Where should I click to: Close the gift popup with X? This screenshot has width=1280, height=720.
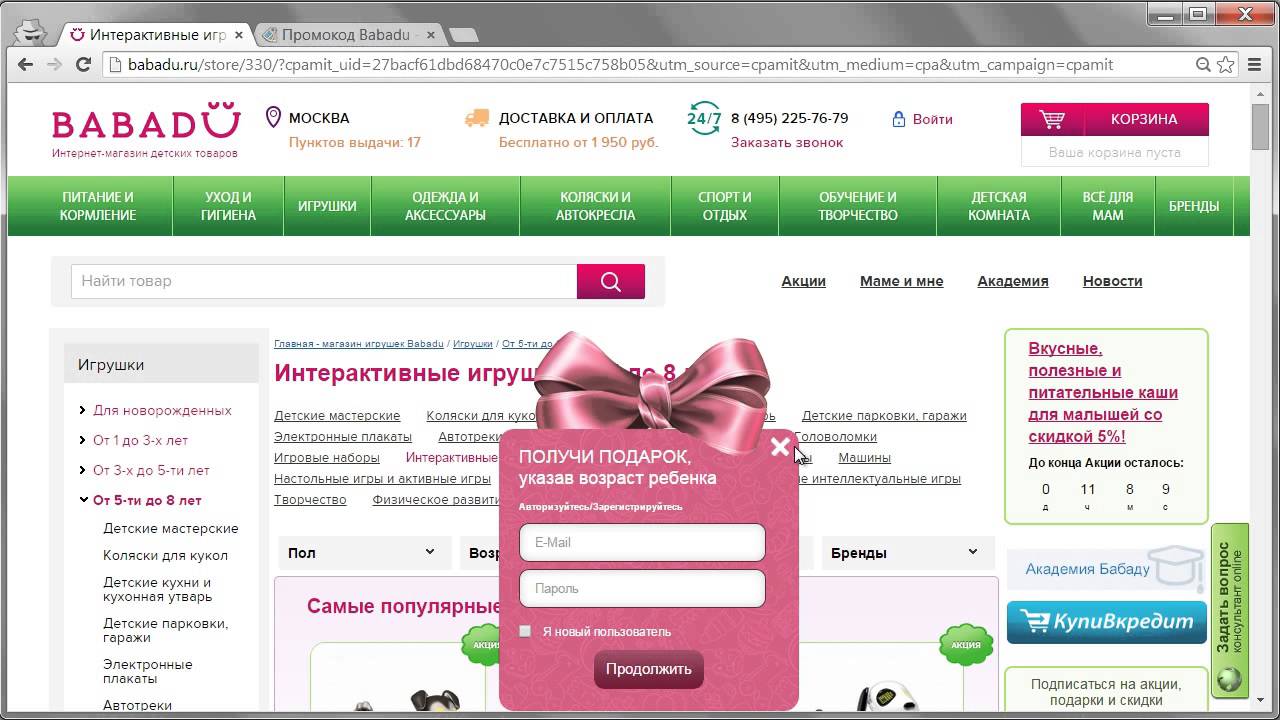click(780, 446)
